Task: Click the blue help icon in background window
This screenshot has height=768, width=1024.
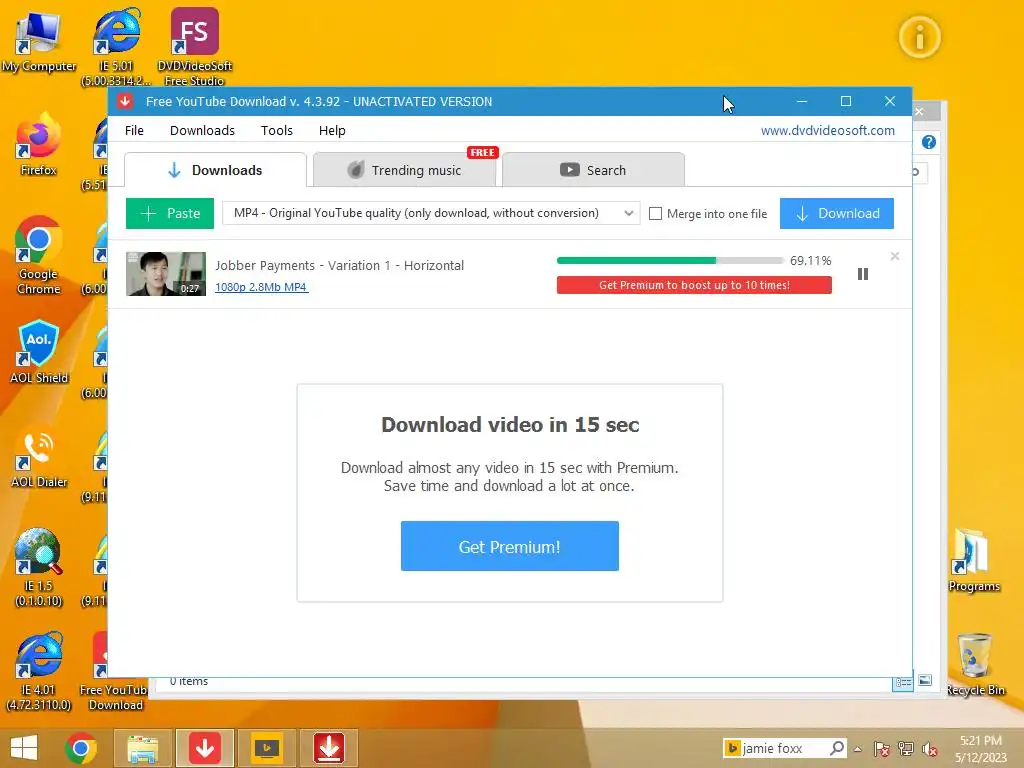Action: (929, 142)
